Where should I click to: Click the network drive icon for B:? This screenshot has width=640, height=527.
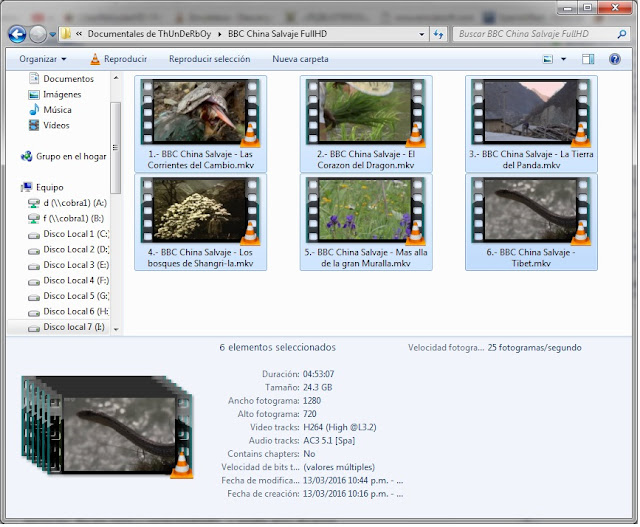coord(34,219)
